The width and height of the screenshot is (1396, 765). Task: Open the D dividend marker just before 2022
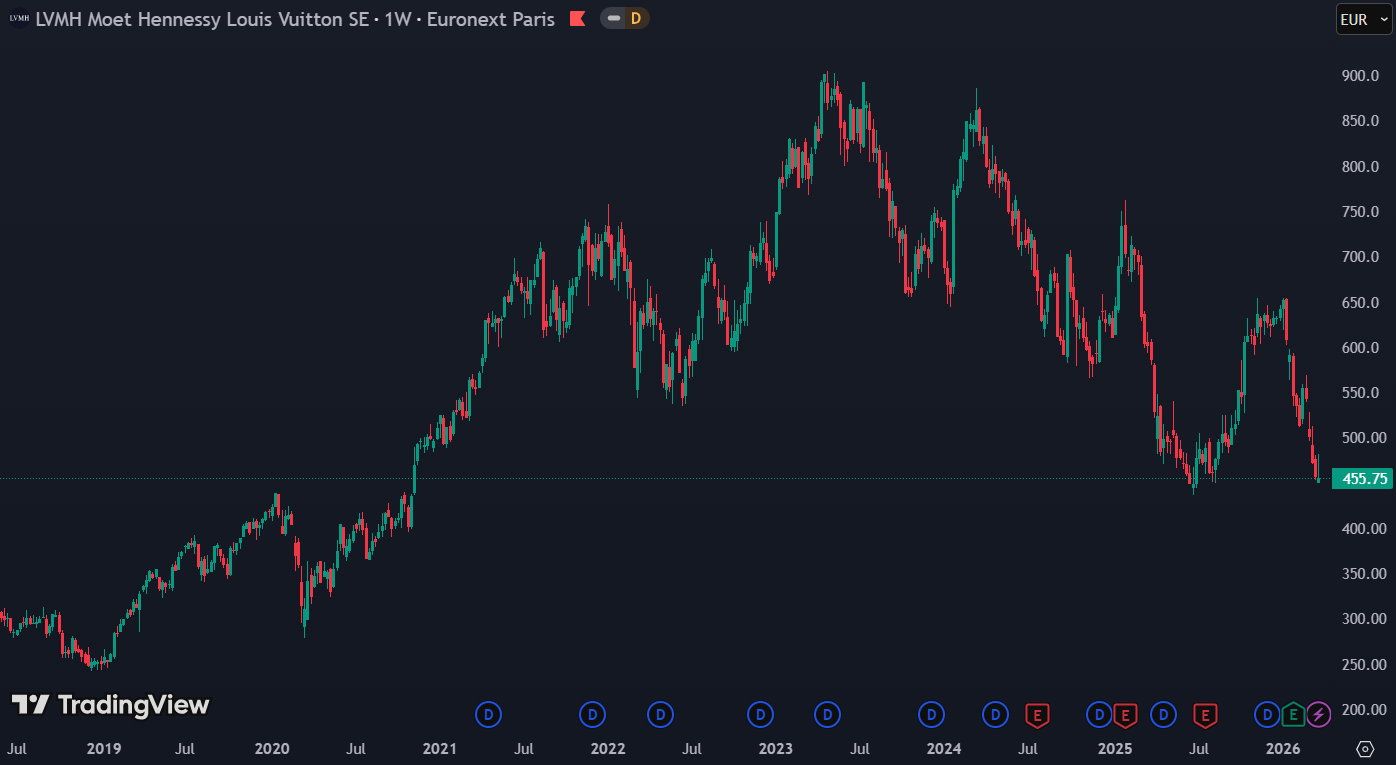593,714
